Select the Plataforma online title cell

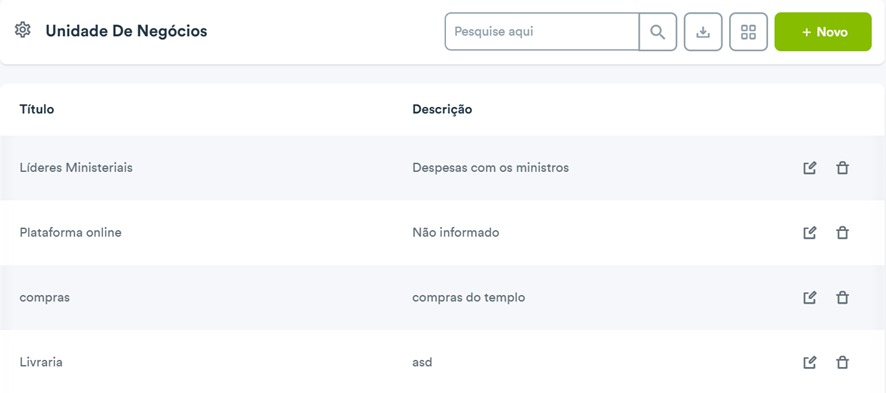(x=70, y=233)
